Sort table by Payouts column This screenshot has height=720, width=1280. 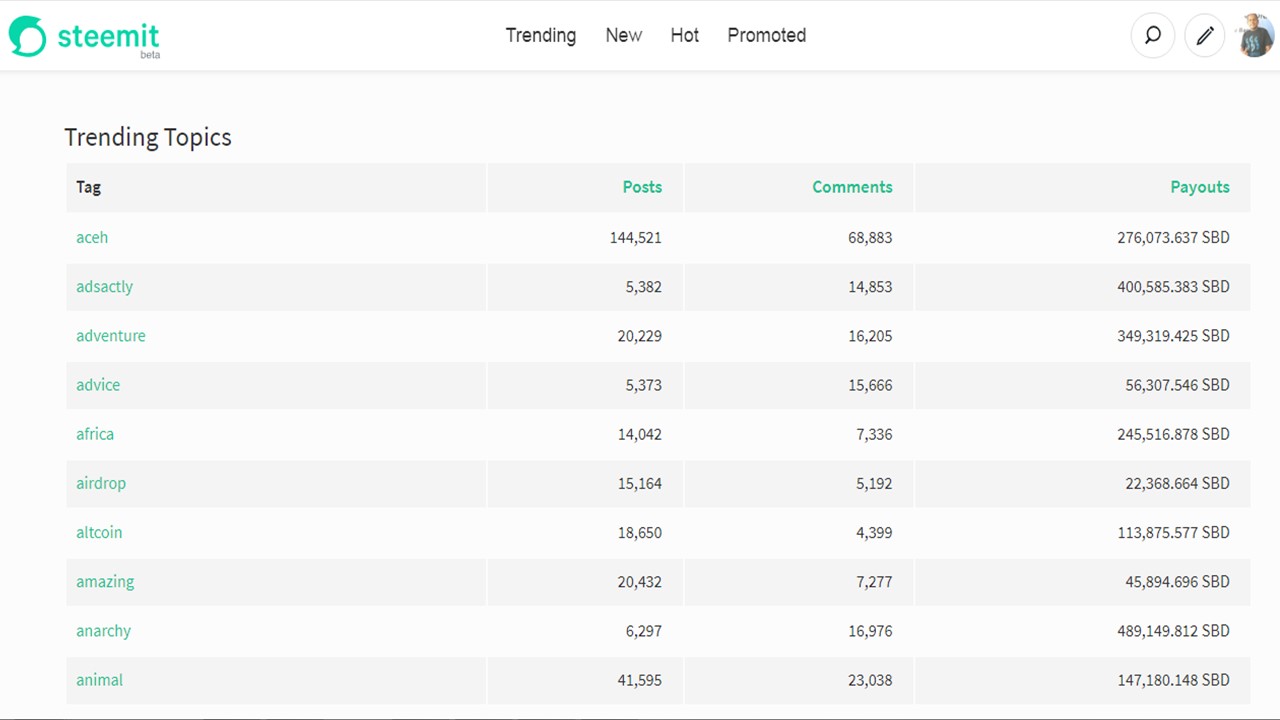tap(1200, 187)
